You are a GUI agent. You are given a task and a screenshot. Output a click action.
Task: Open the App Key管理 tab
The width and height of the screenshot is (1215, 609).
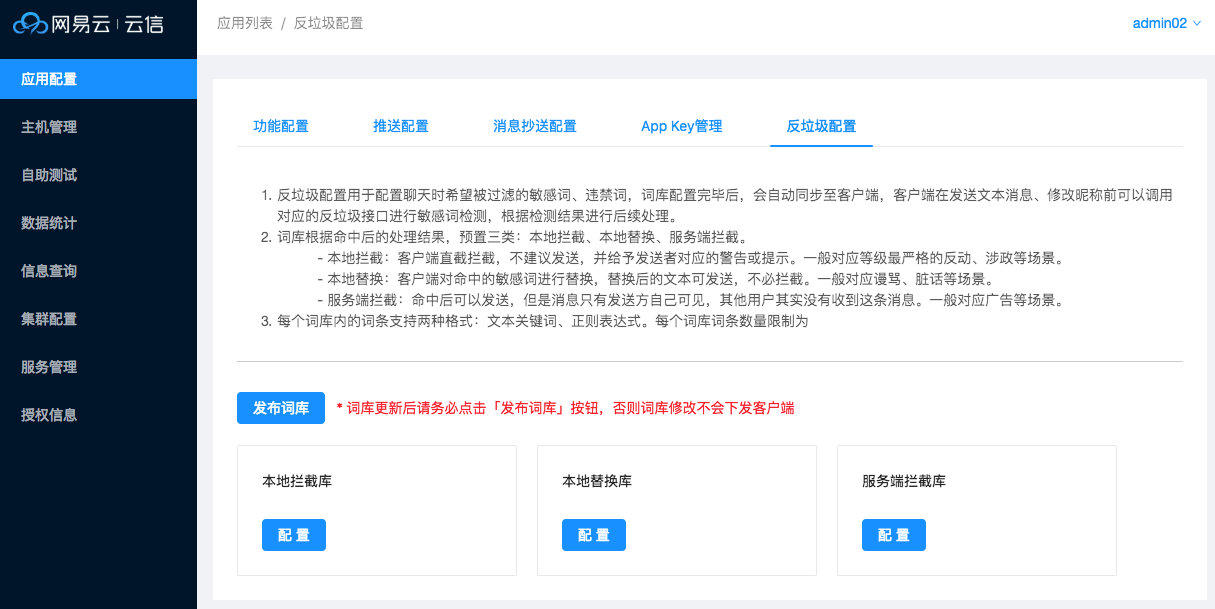(681, 127)
